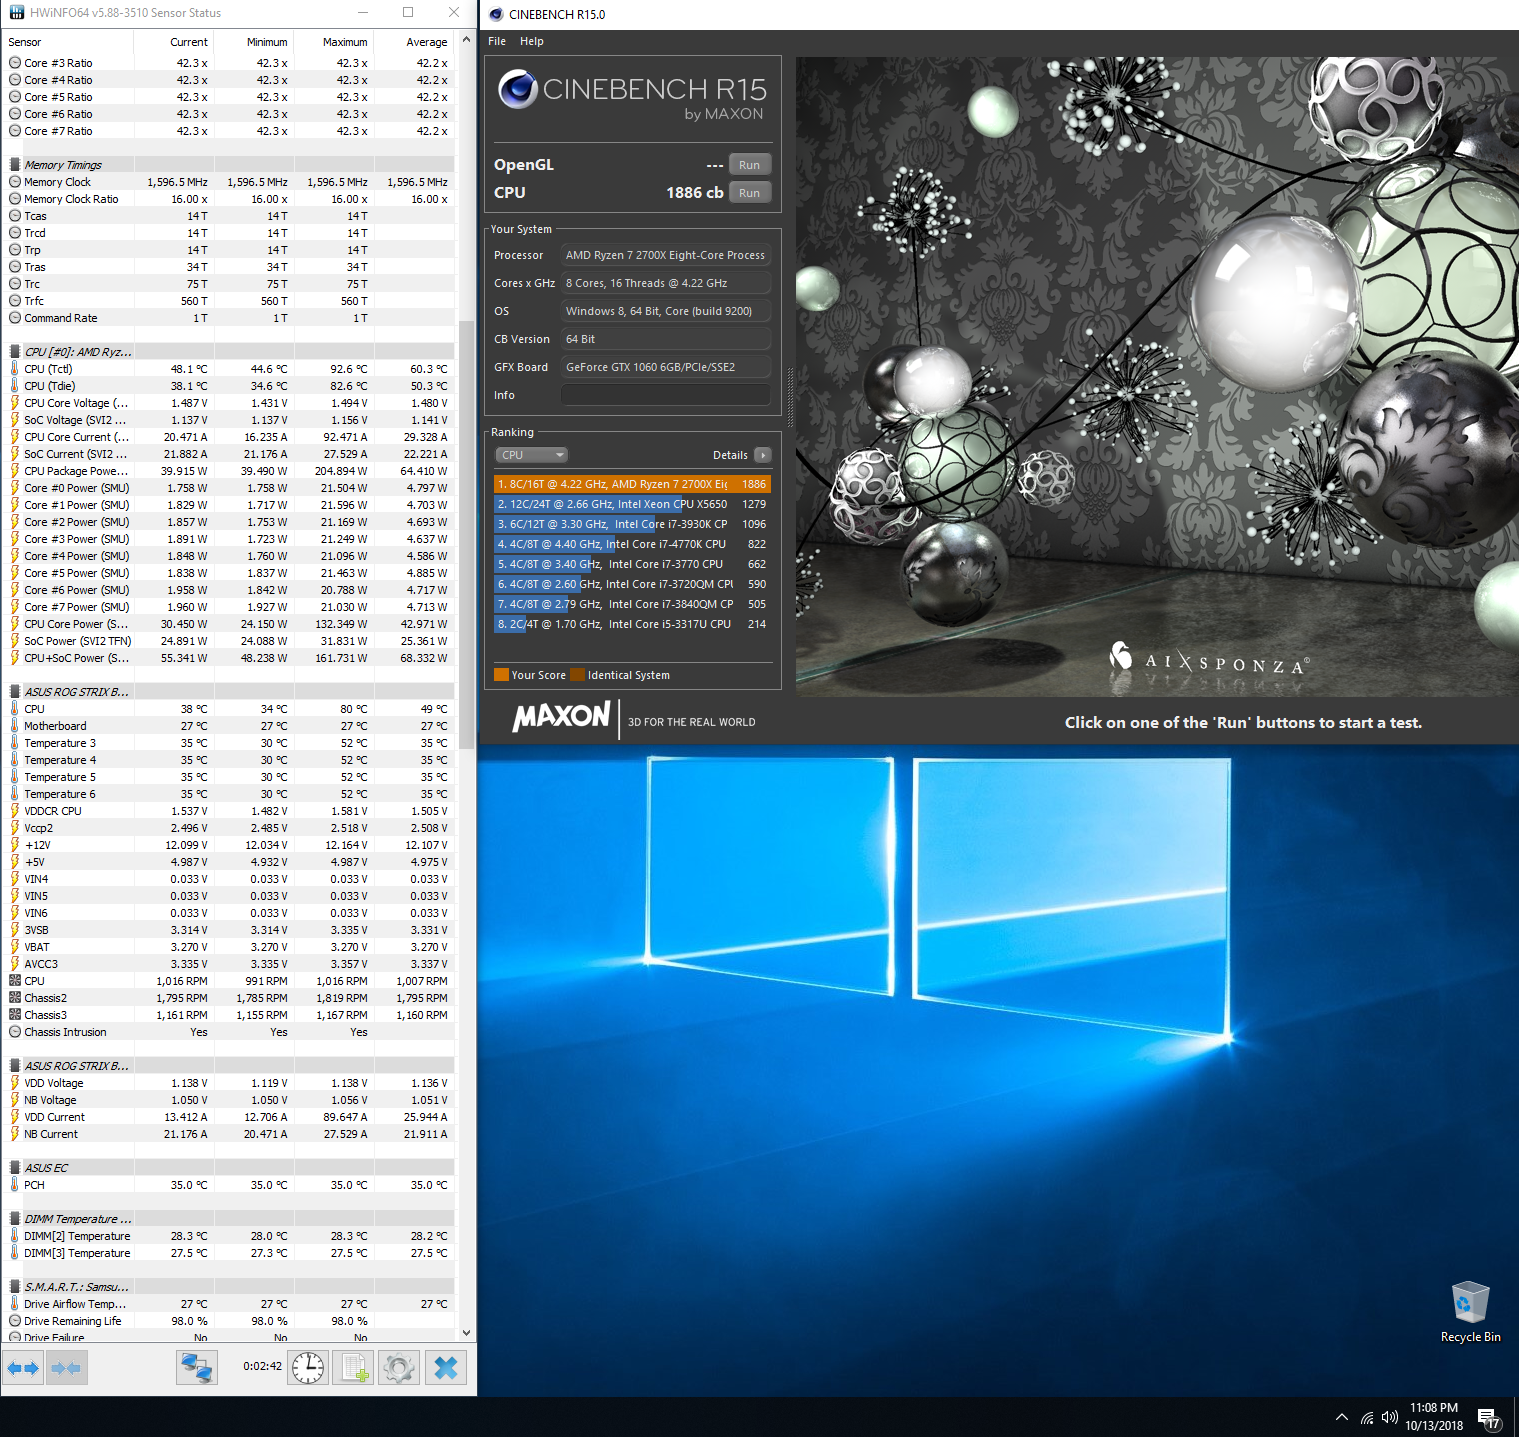The width and height of the screenshot is (1519, 1437).
Task: Click the Processor field AMD Ryzen 7 2700X
Action: pos(665,255)
